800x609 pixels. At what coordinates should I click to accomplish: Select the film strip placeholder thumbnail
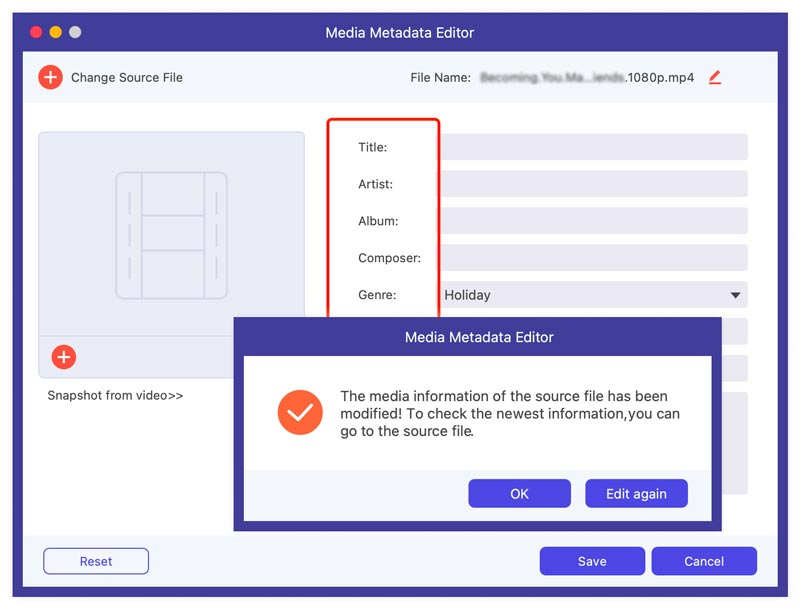(x=171, y=235)
